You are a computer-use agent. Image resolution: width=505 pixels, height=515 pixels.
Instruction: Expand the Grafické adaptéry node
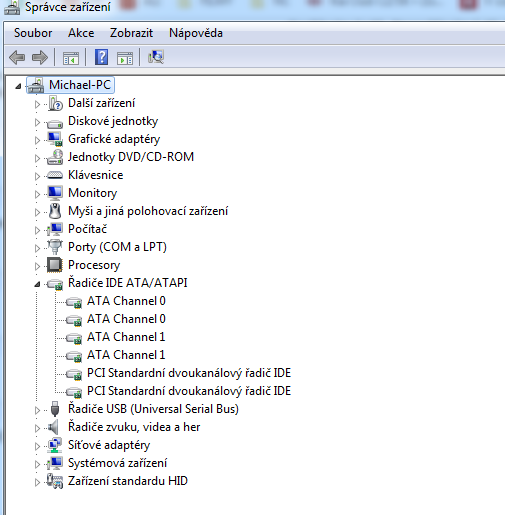coord(37,140)
